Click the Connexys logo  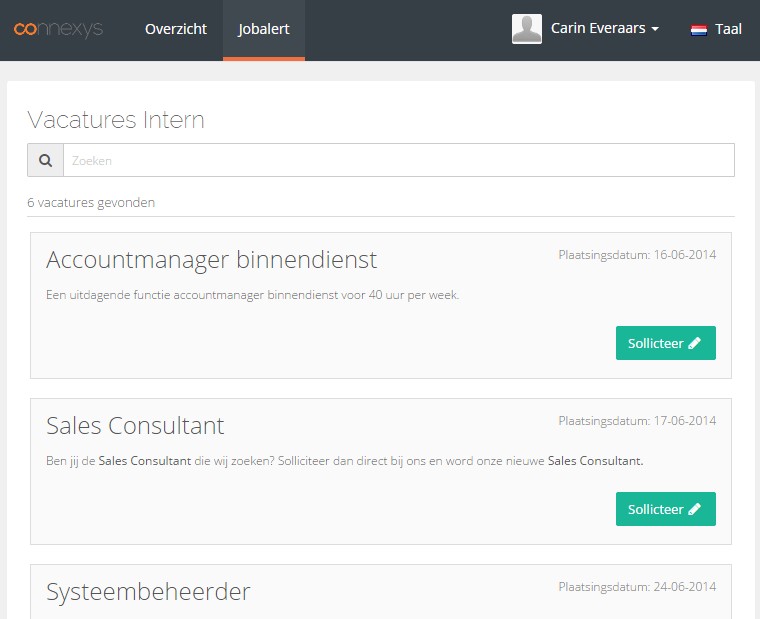point(58,29)
